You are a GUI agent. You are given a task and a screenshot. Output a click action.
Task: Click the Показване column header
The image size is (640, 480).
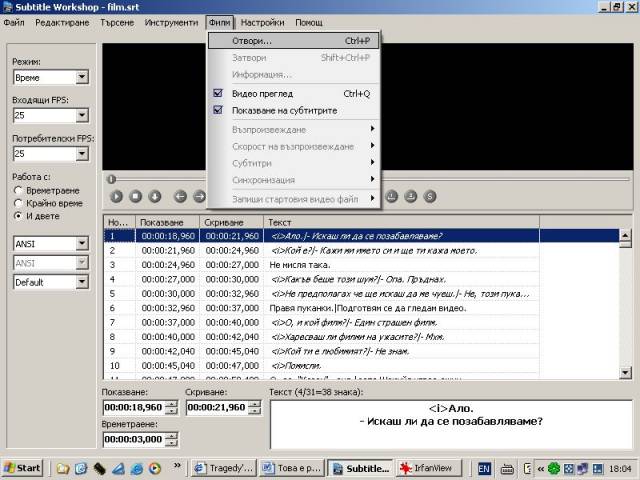click(x=167, y=222)
